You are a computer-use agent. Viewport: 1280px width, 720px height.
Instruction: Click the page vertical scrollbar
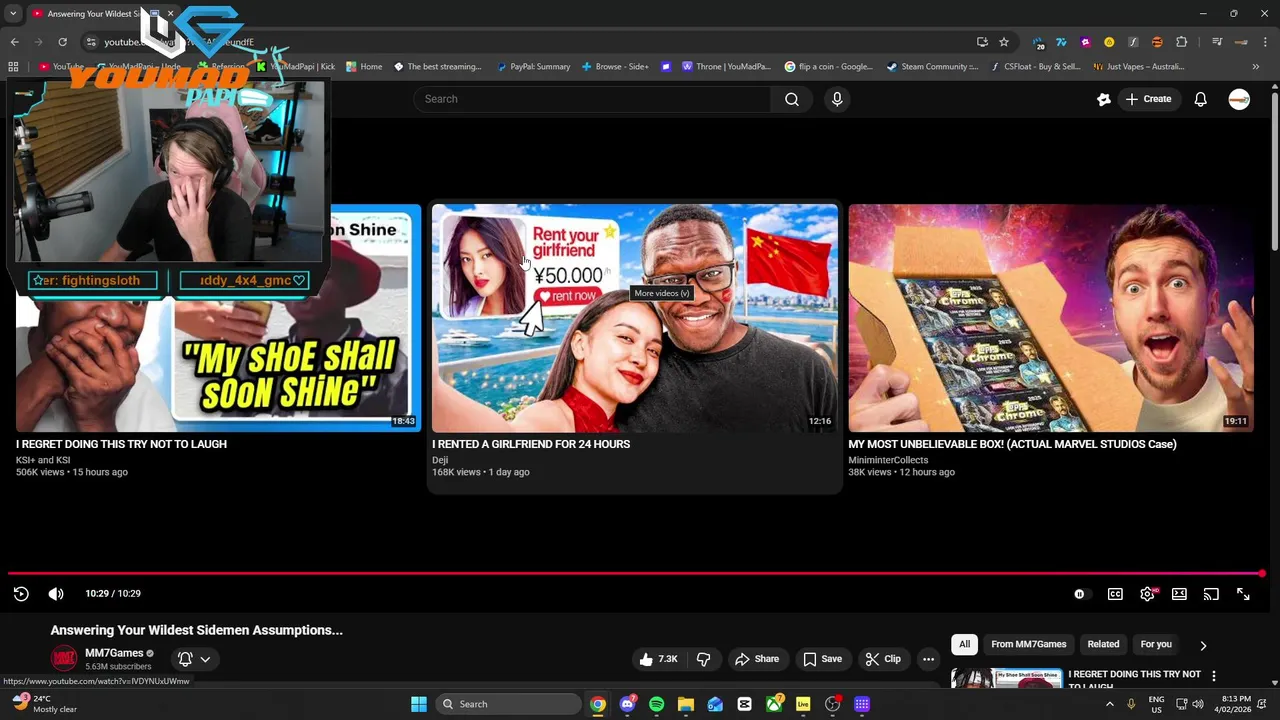click(1274, 170)
